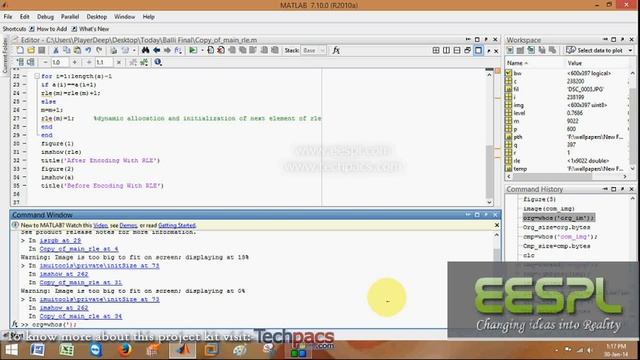Screen dimensions: 640x360
Task: Click the cell decrement value field 1.0
Action: coord(60,62)
